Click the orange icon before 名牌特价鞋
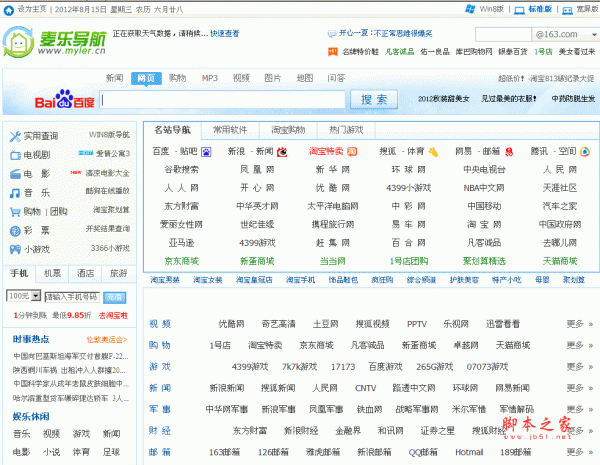Screen dimensions: 600x465 tap(333, 52)
